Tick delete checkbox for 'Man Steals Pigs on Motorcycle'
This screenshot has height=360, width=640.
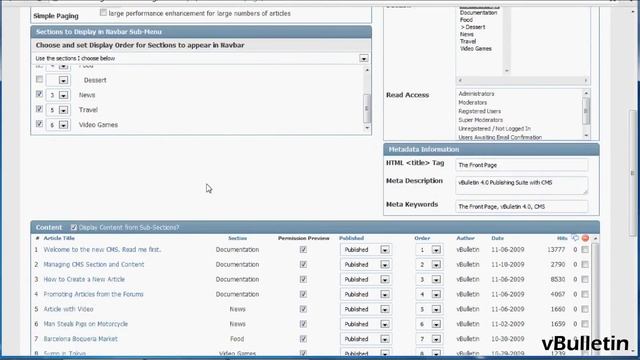click(585, 324)
